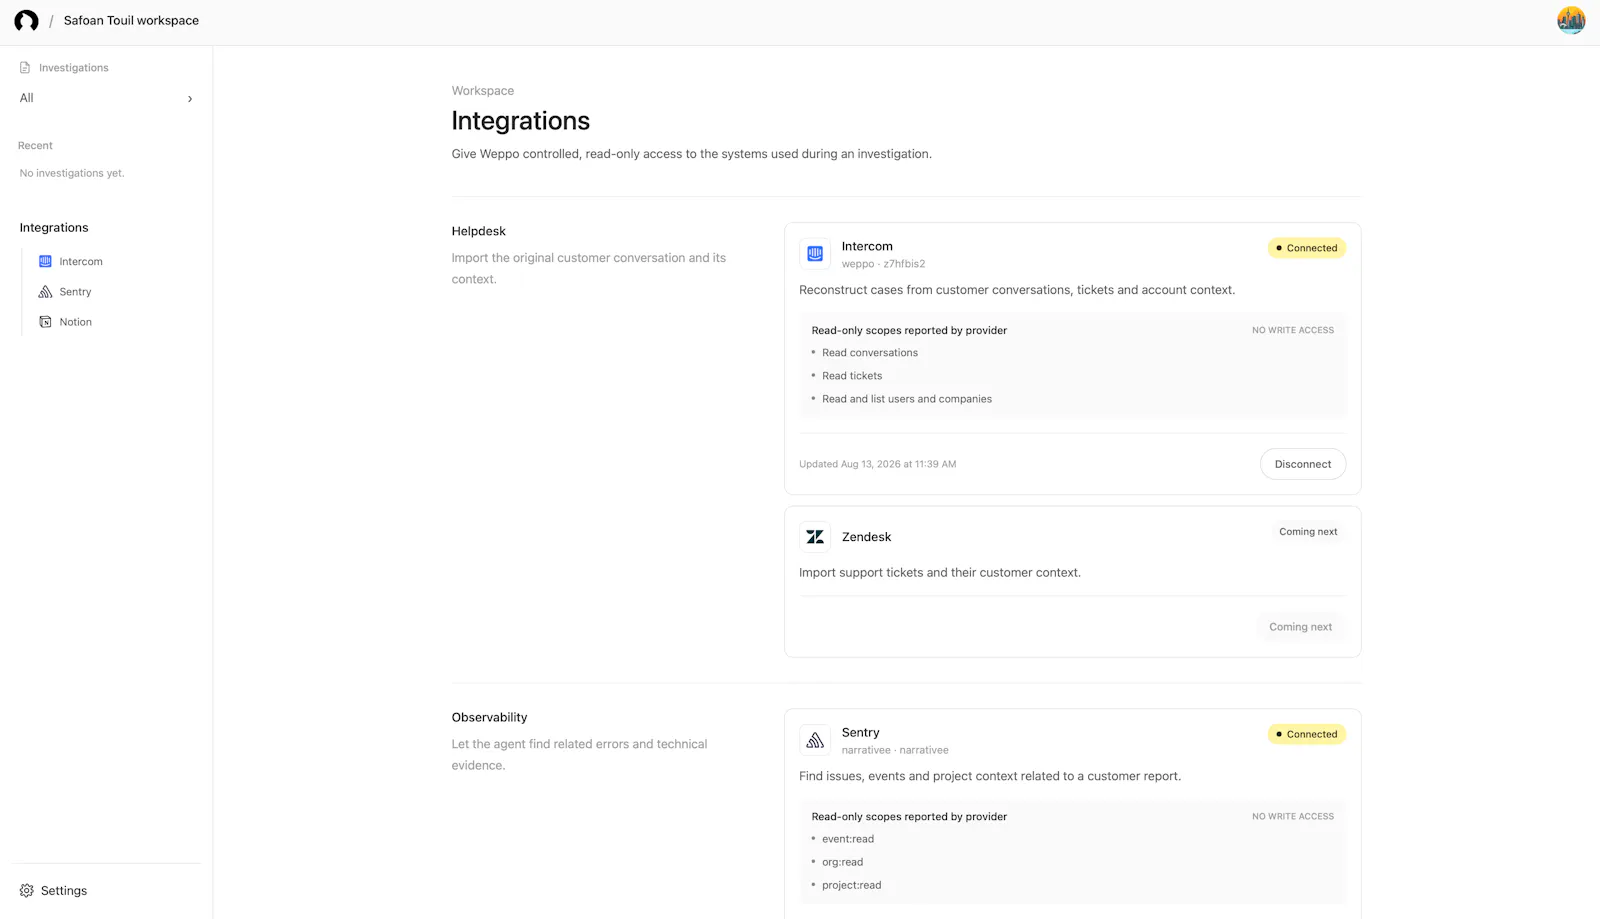Viewport: 1600px width, 919px height.
Task: Click the Intercom card description about reconstructing cases
Action: pyautogui.click(x=1017, y=290)
